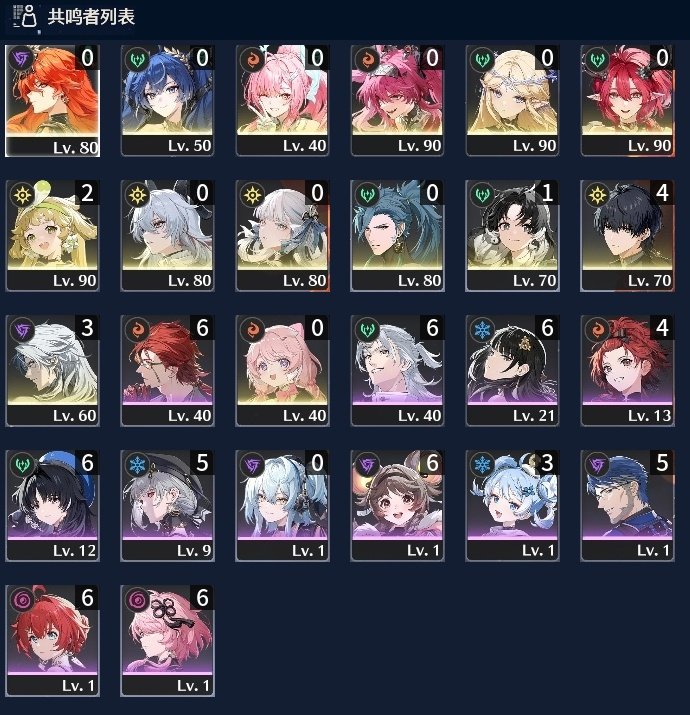Select the blue-haired Lv. 50 character
This screenshot has width=690, height=715.
click(x=167, y=101)
